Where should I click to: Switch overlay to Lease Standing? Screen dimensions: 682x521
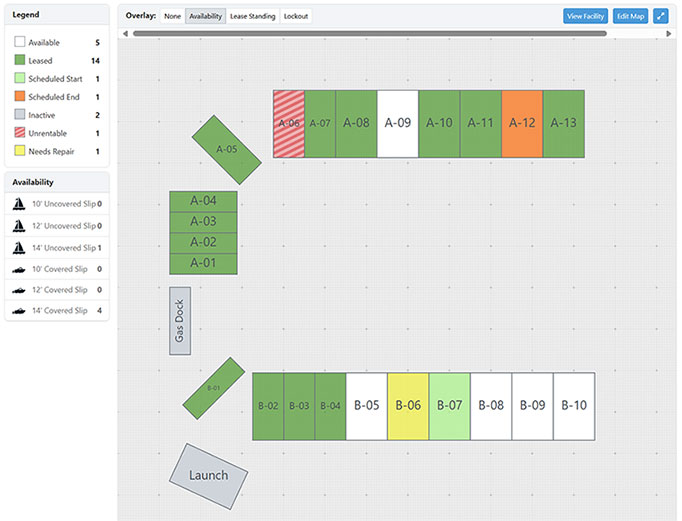(252, 16)
